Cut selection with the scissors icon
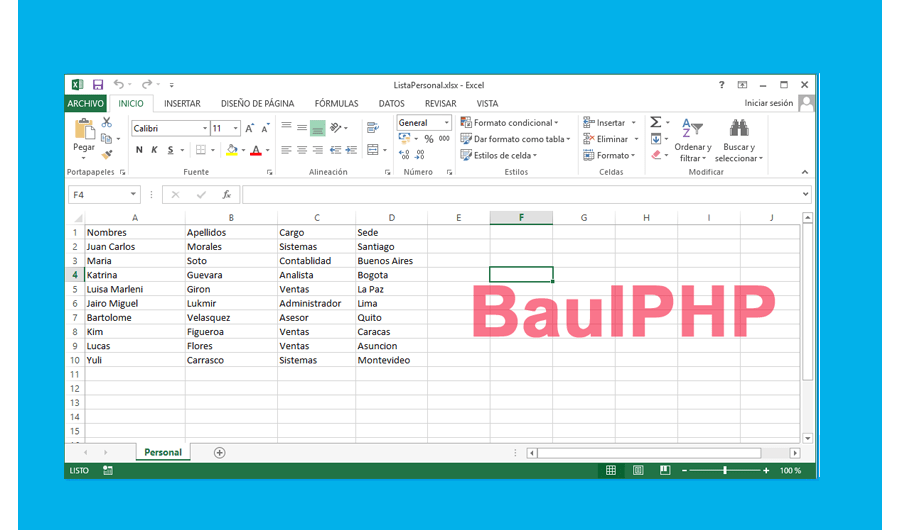The width and height of the screenshot is (900, 530). pos(107,122)
